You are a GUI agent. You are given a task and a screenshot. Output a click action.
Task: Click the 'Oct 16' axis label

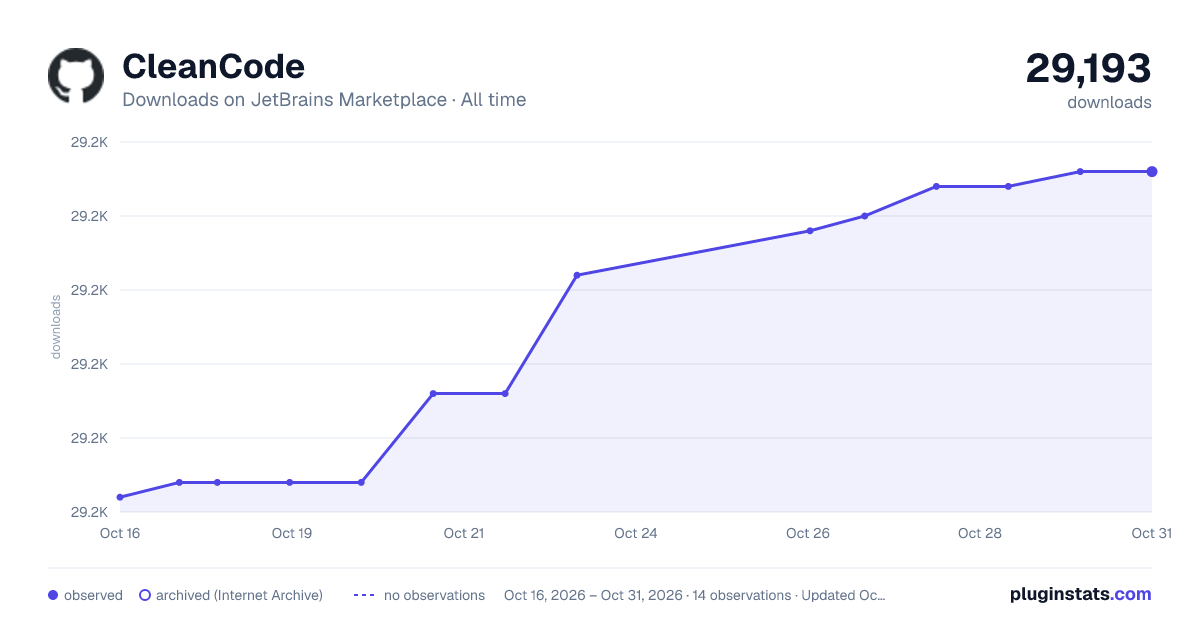point(120,533)
